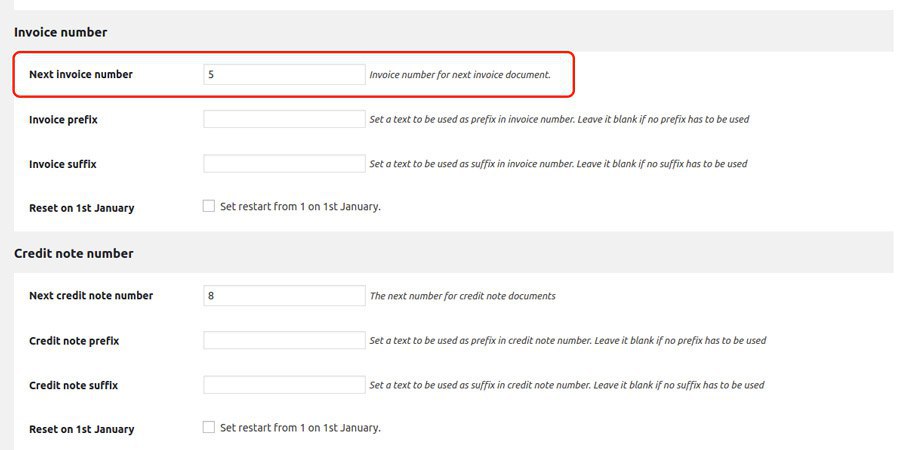Focus the Invoice prefix text box

pyautogui.click(x=284, y=119)
